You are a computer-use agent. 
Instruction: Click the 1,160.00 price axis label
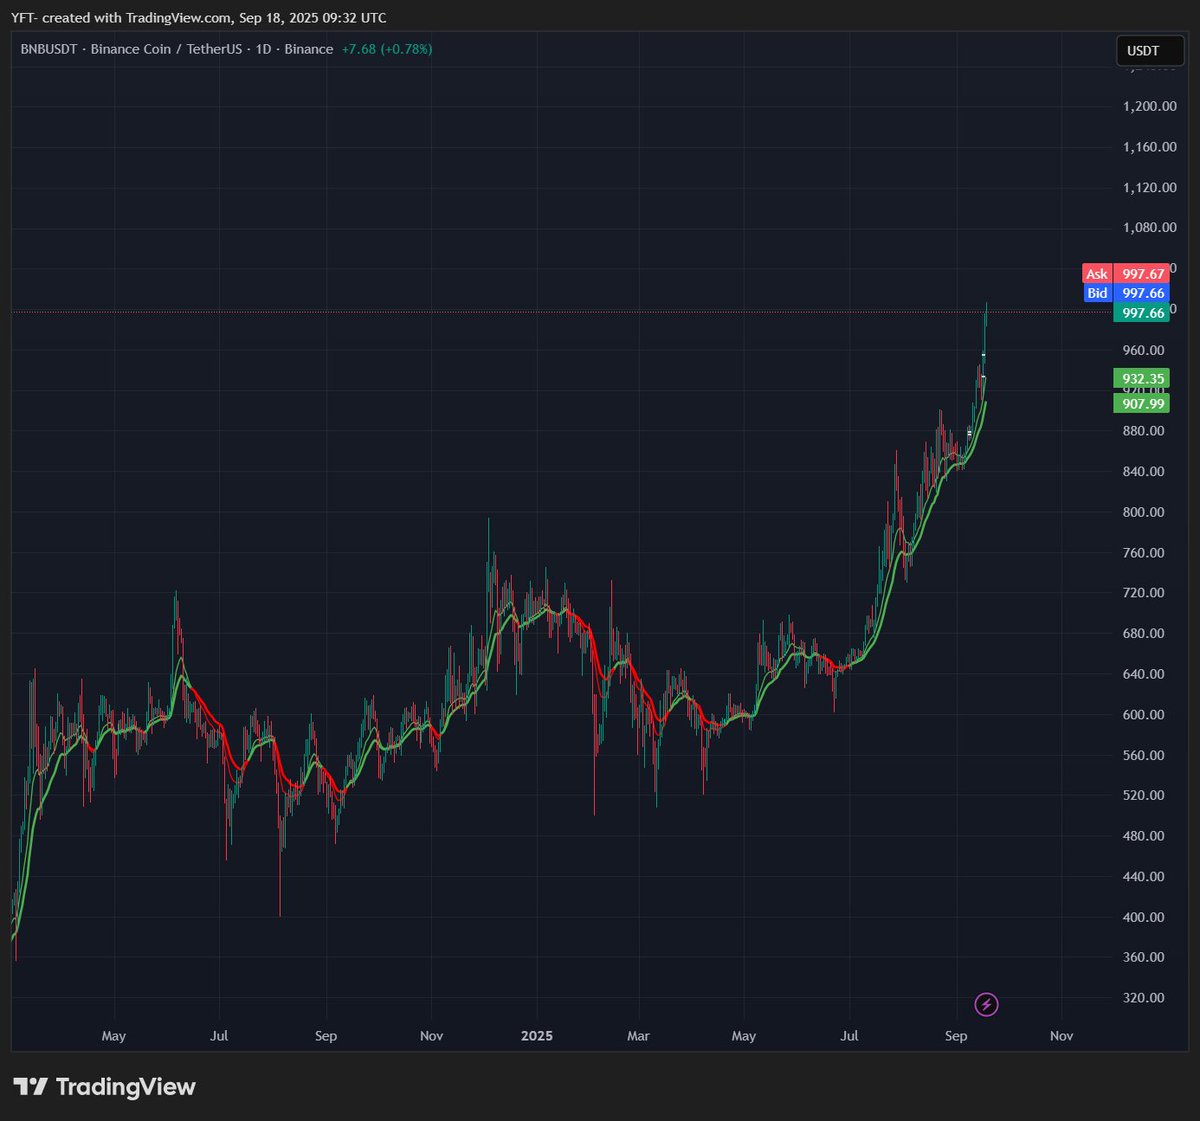pos(1149,147)
